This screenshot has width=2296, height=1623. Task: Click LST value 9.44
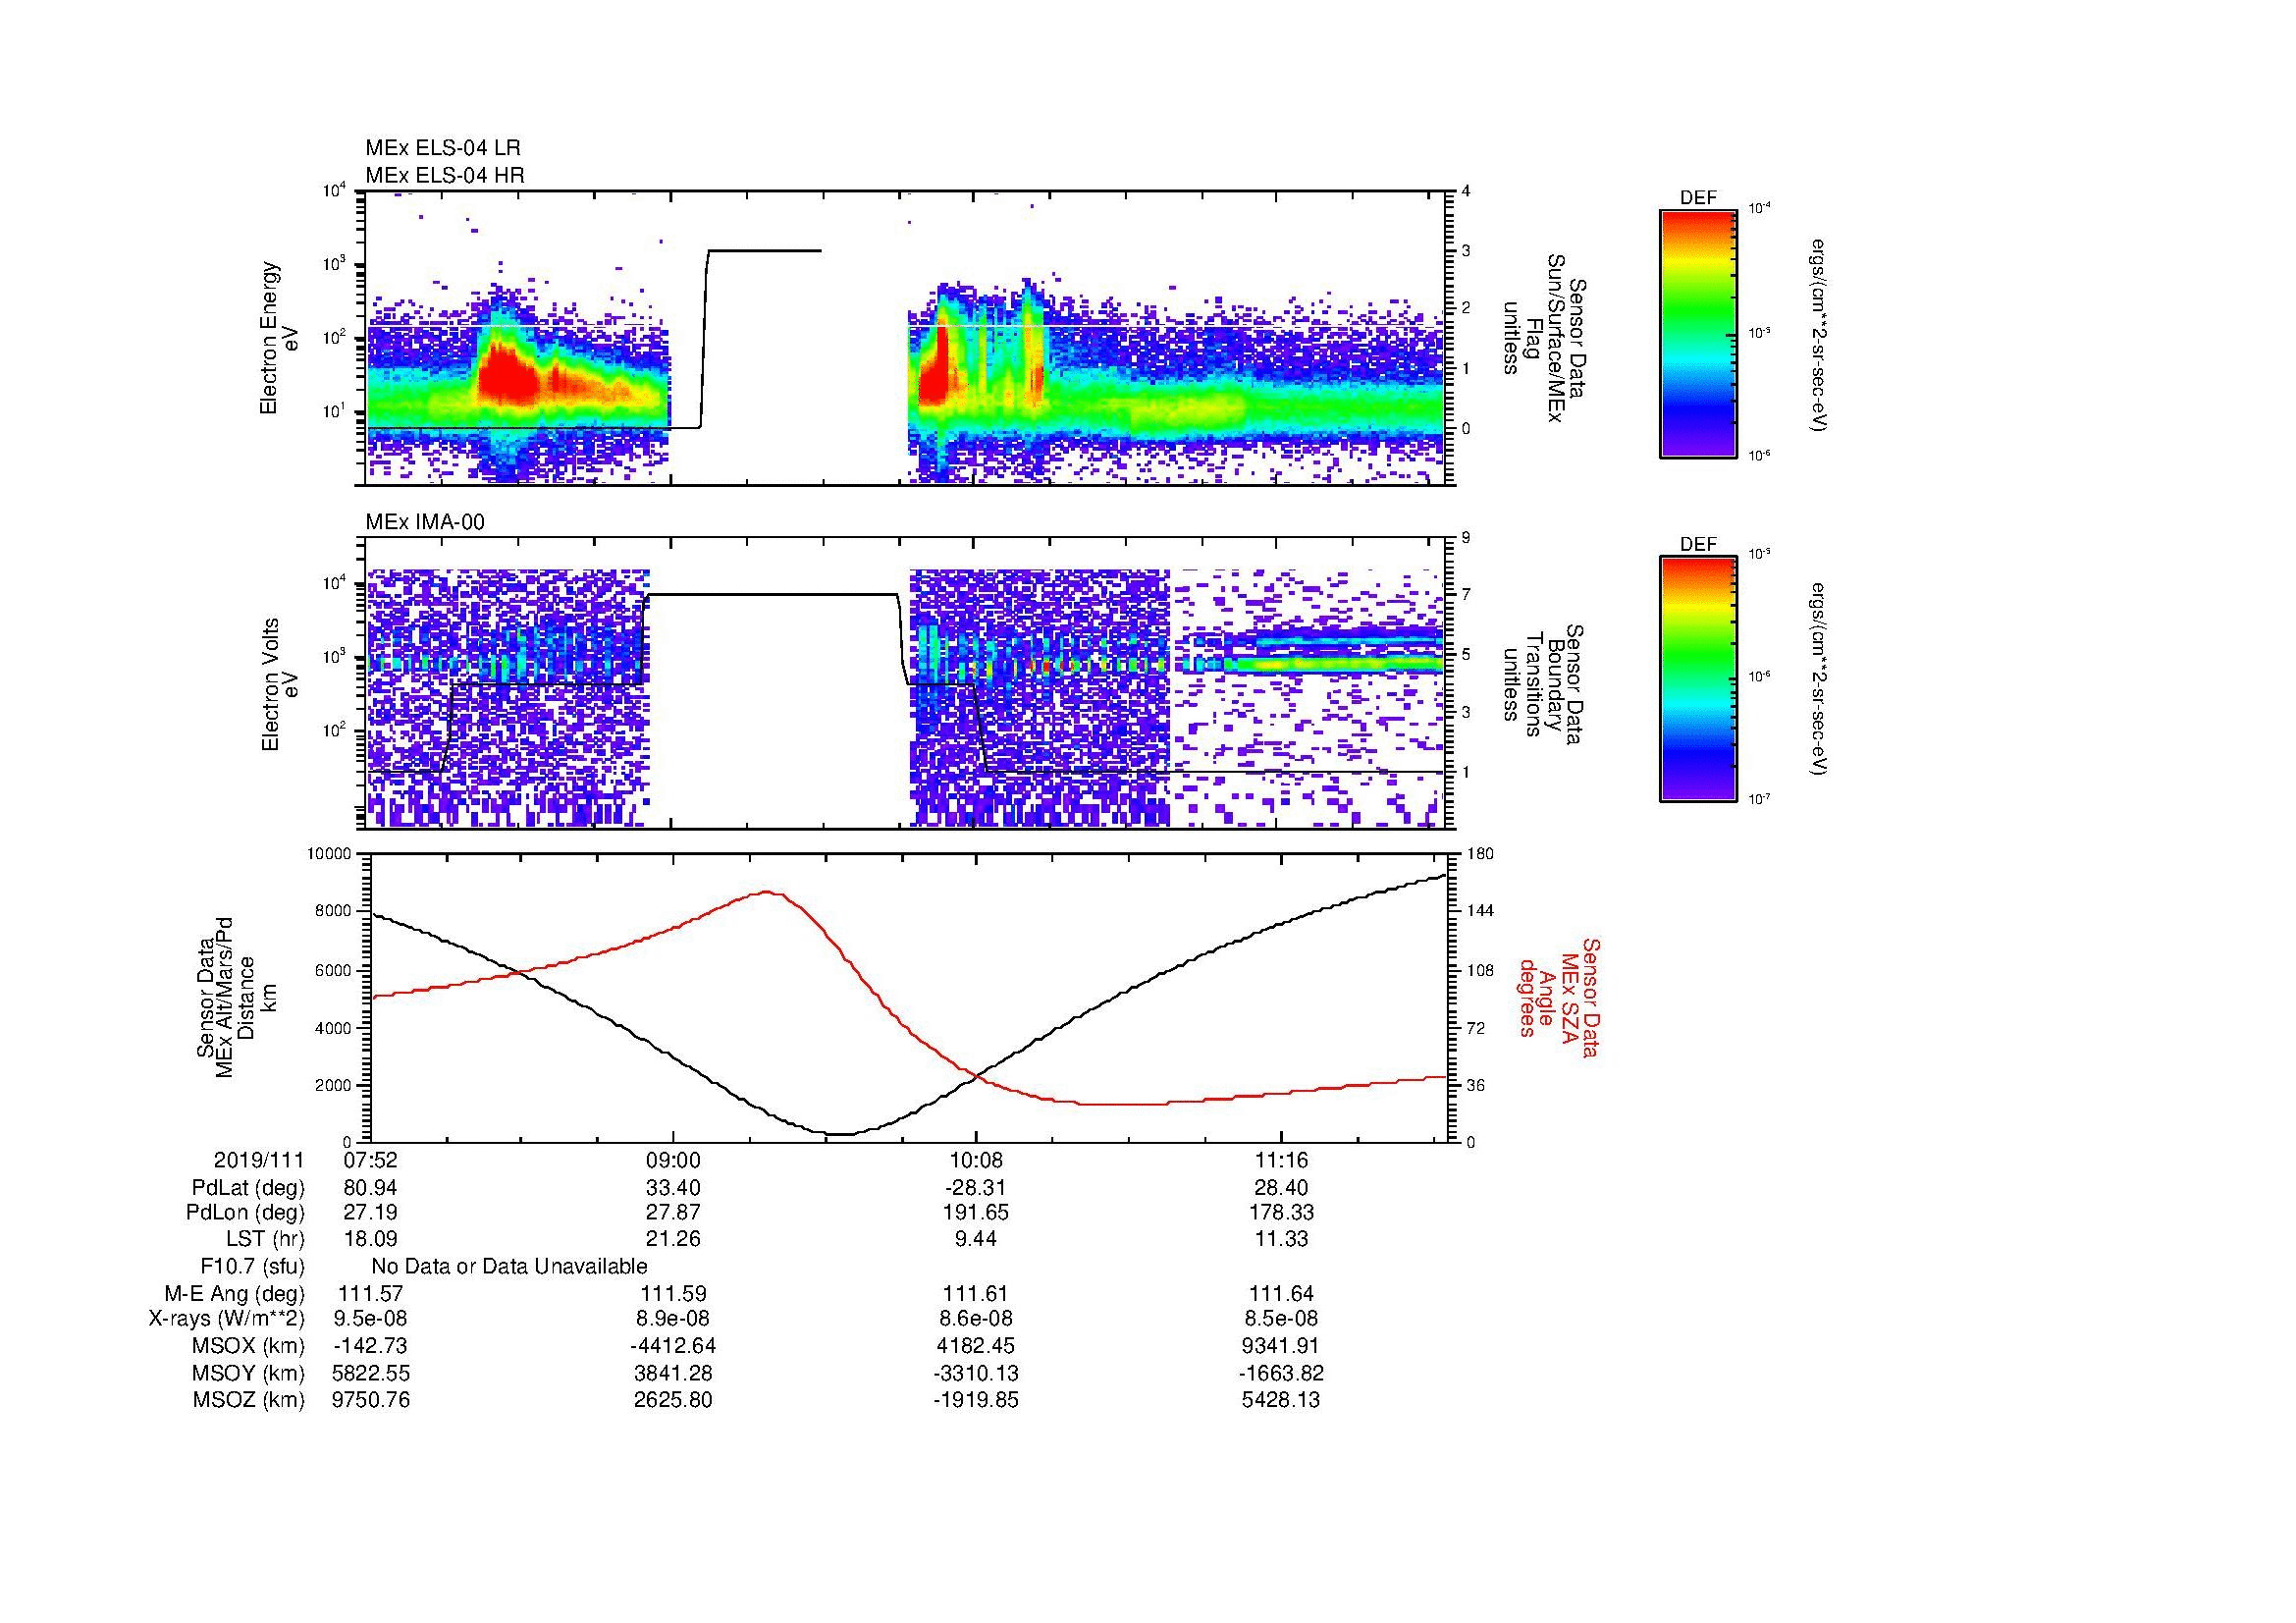tap(976, 1239)
